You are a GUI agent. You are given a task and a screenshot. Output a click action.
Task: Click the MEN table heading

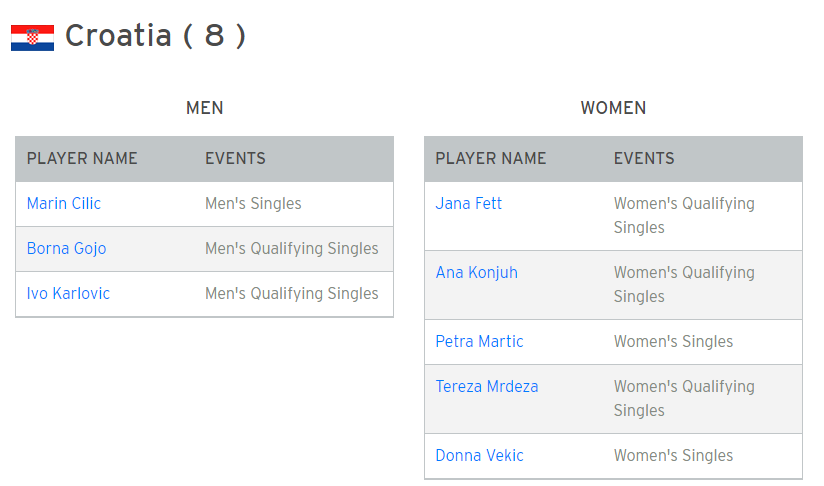click(204, 108)
